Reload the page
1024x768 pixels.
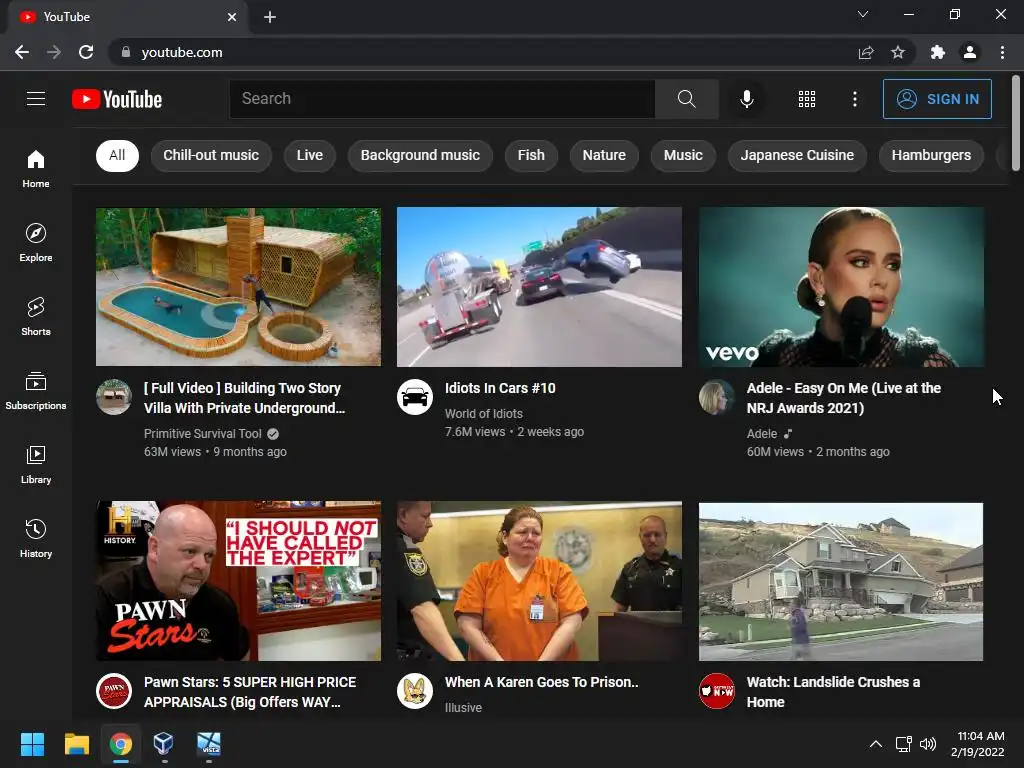(x=86, y=52)
